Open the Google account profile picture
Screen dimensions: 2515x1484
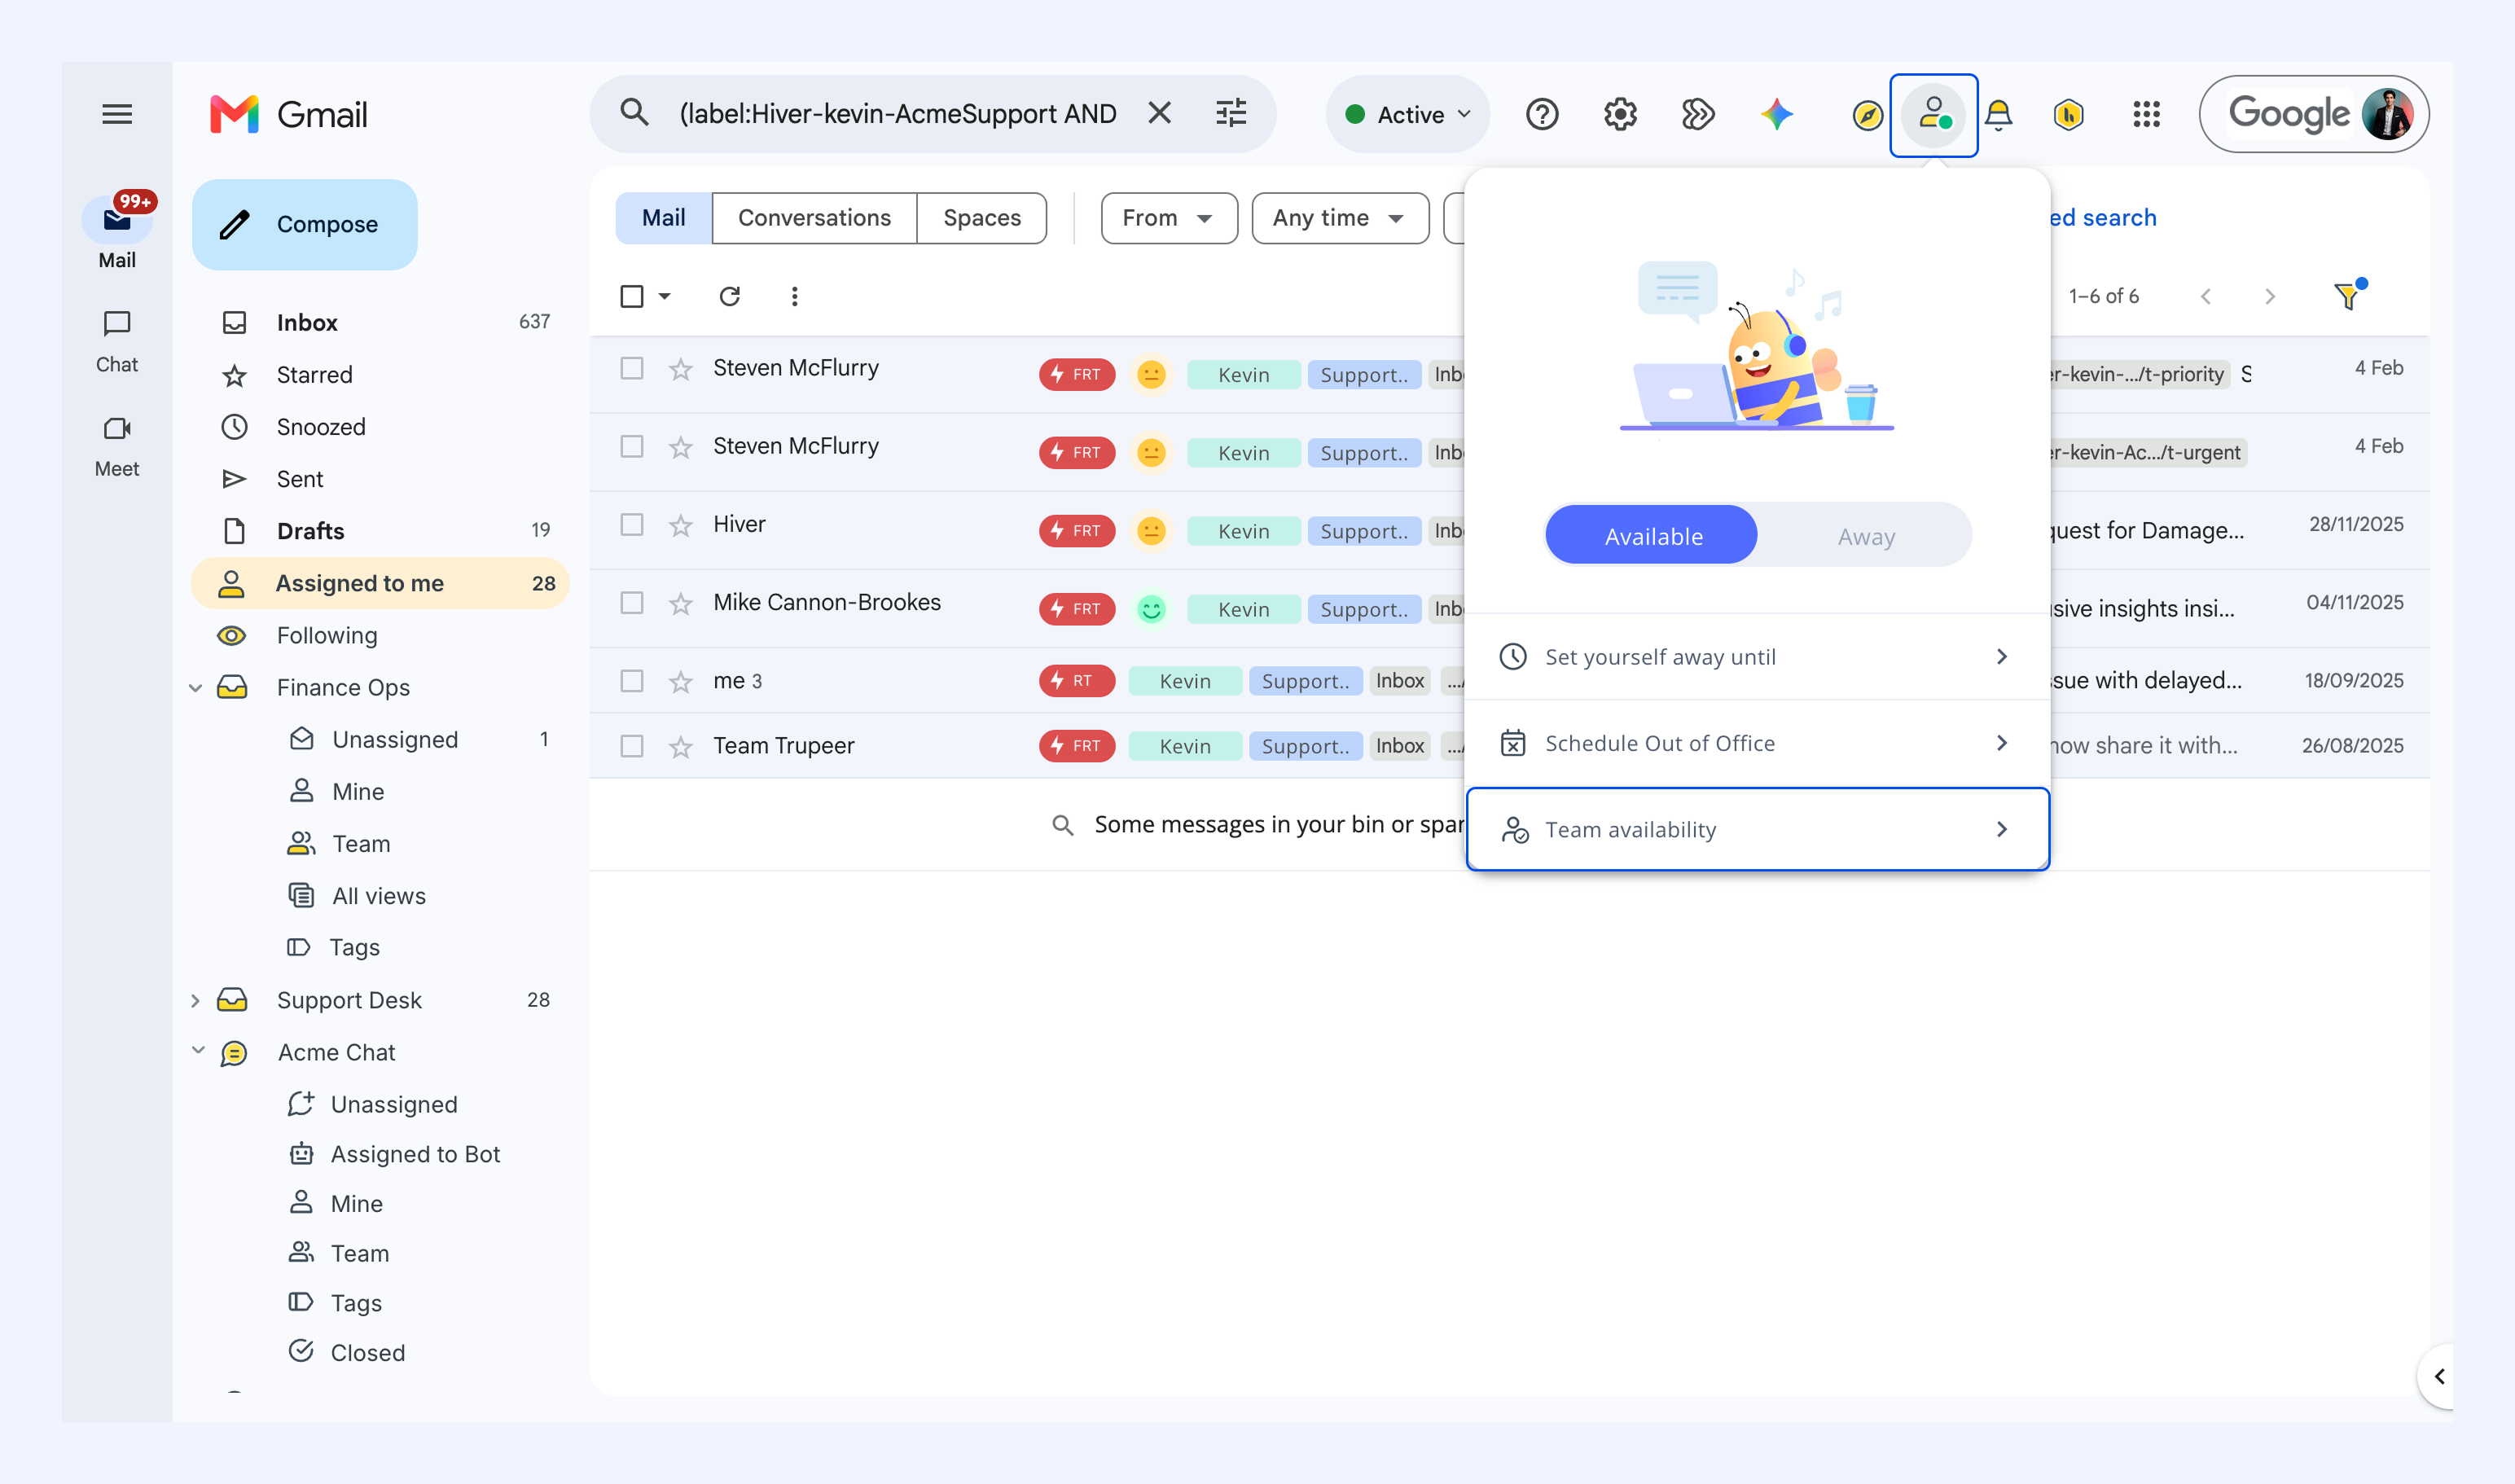pyautogui.click(x=2387, y=114)
